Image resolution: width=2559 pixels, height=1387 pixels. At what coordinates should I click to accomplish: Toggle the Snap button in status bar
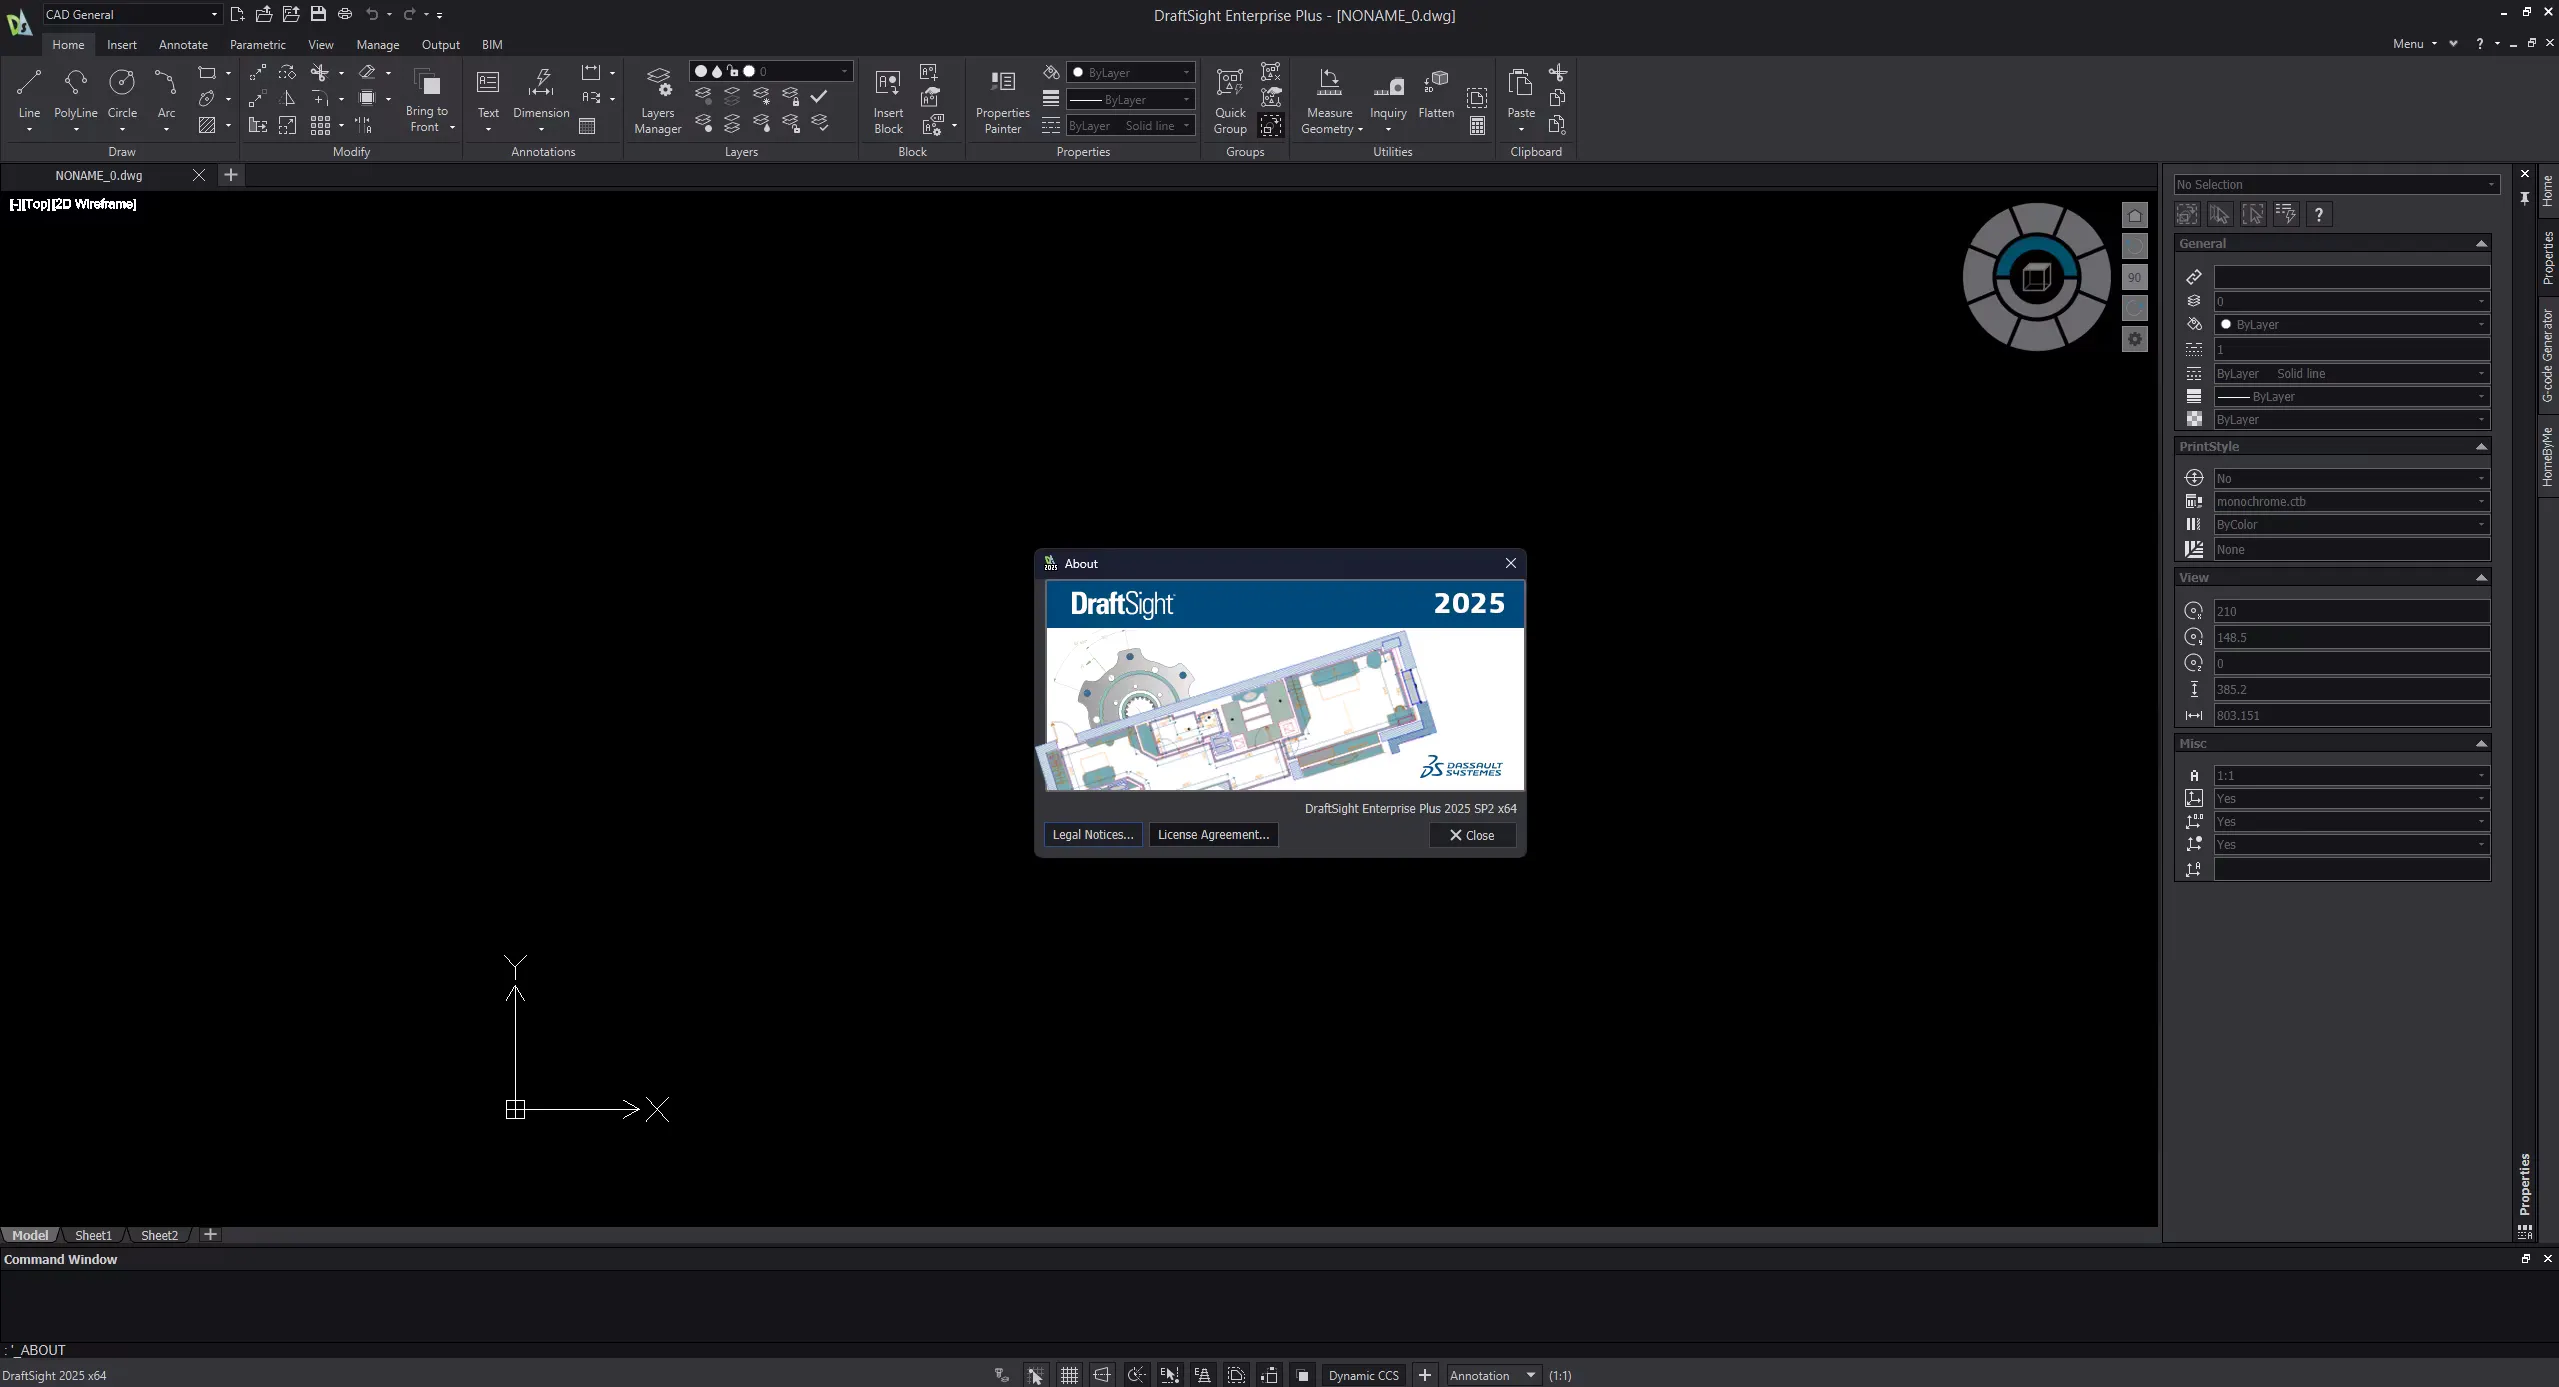pyautogui.click(x=1035, y=1375)
